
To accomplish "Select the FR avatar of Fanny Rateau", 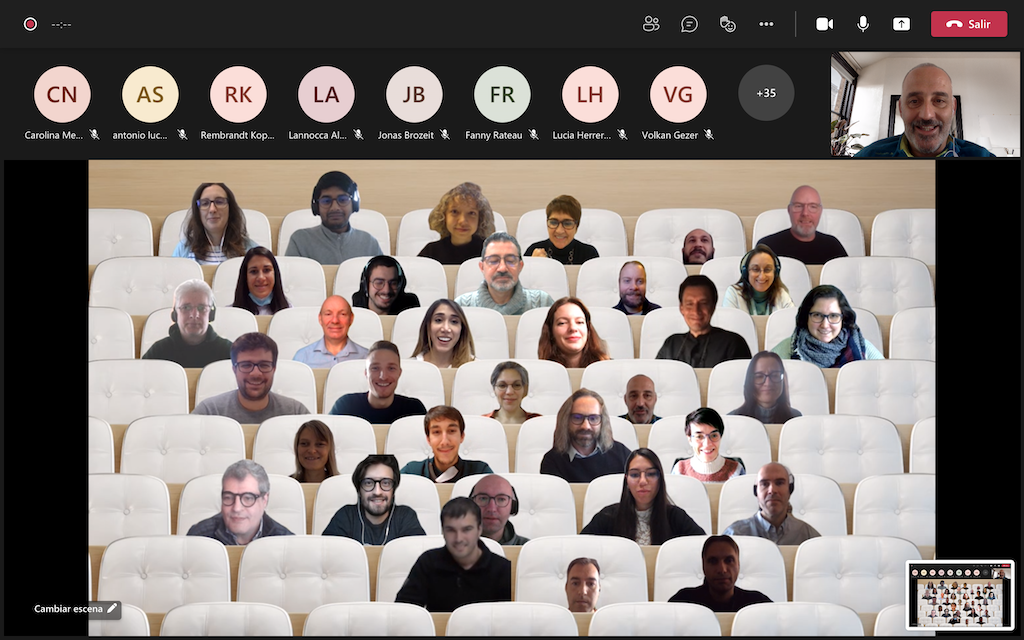I will click(502, 94).
